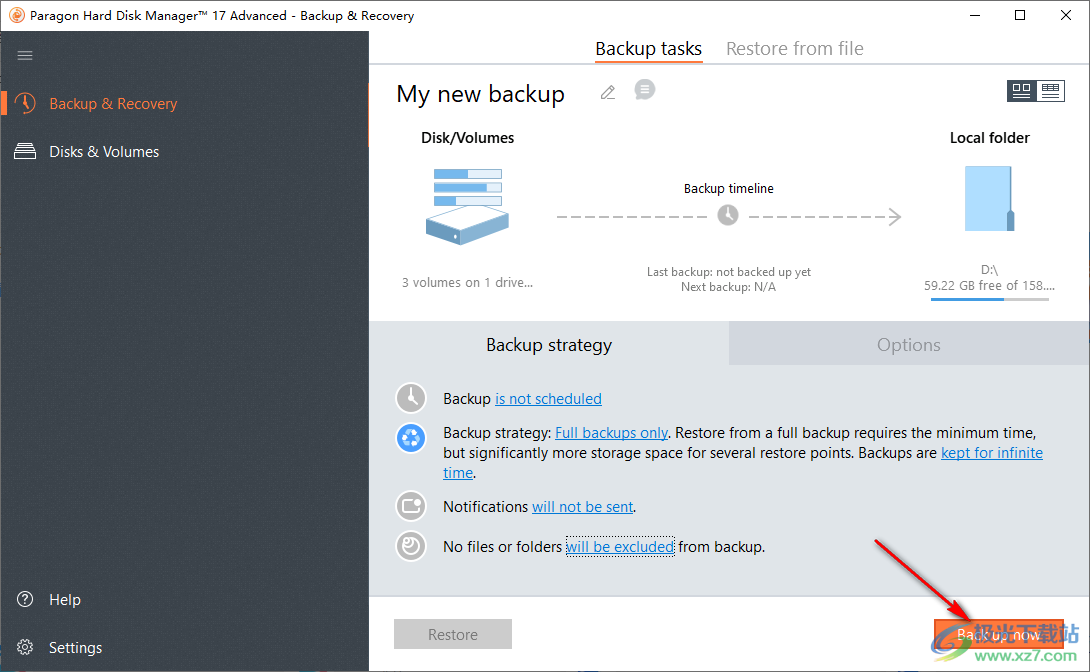Click the Paragon app logo in title bar
Viewport: 1090px width, 672px height.
[16, 15]
